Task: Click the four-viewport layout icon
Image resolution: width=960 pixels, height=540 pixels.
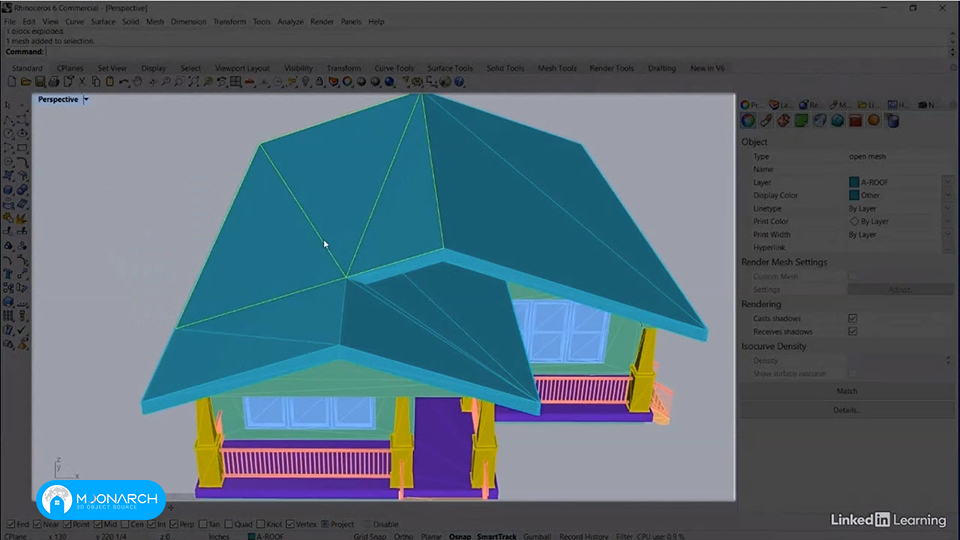Action: 236,81
